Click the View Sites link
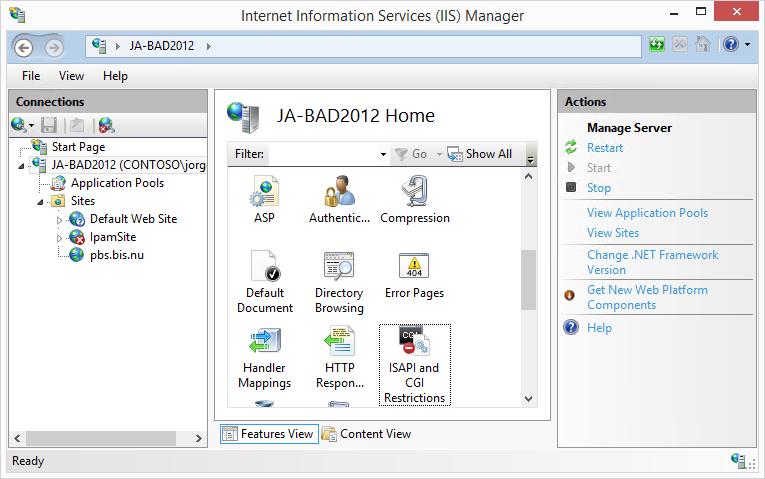The image size is (765, 479). pyautogui.click(x=613, y=233)
